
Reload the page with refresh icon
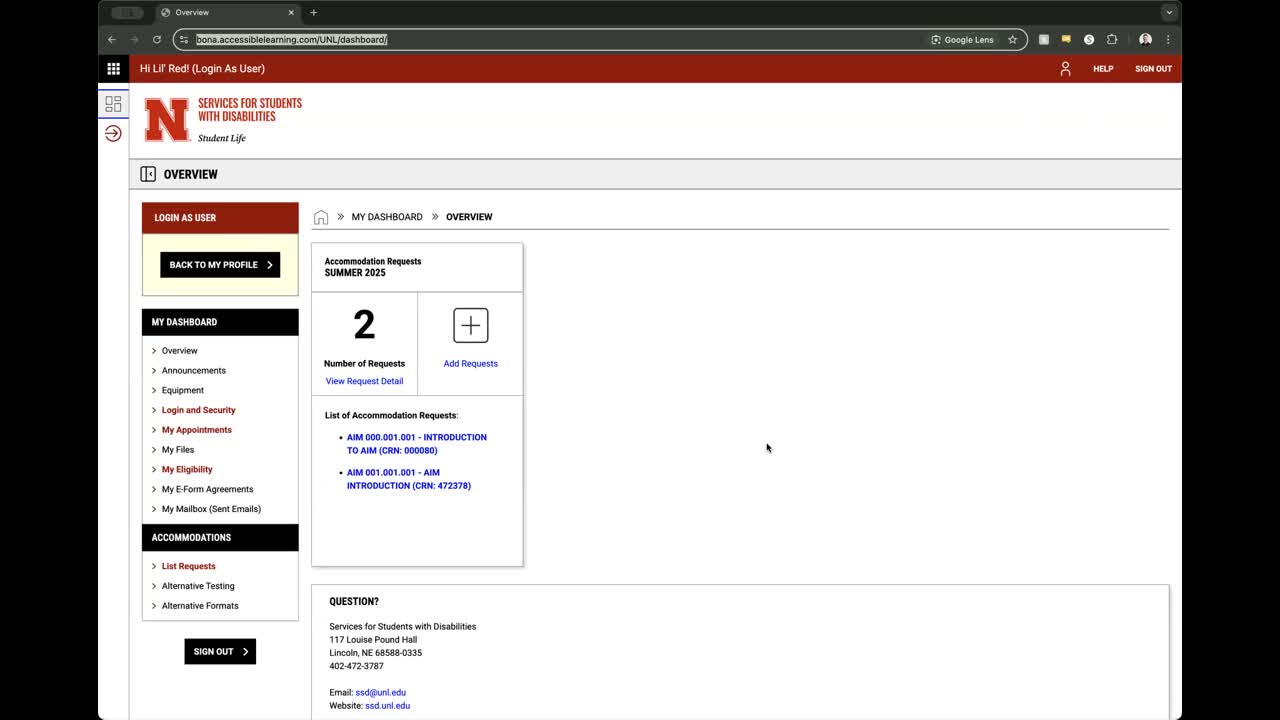157,40
